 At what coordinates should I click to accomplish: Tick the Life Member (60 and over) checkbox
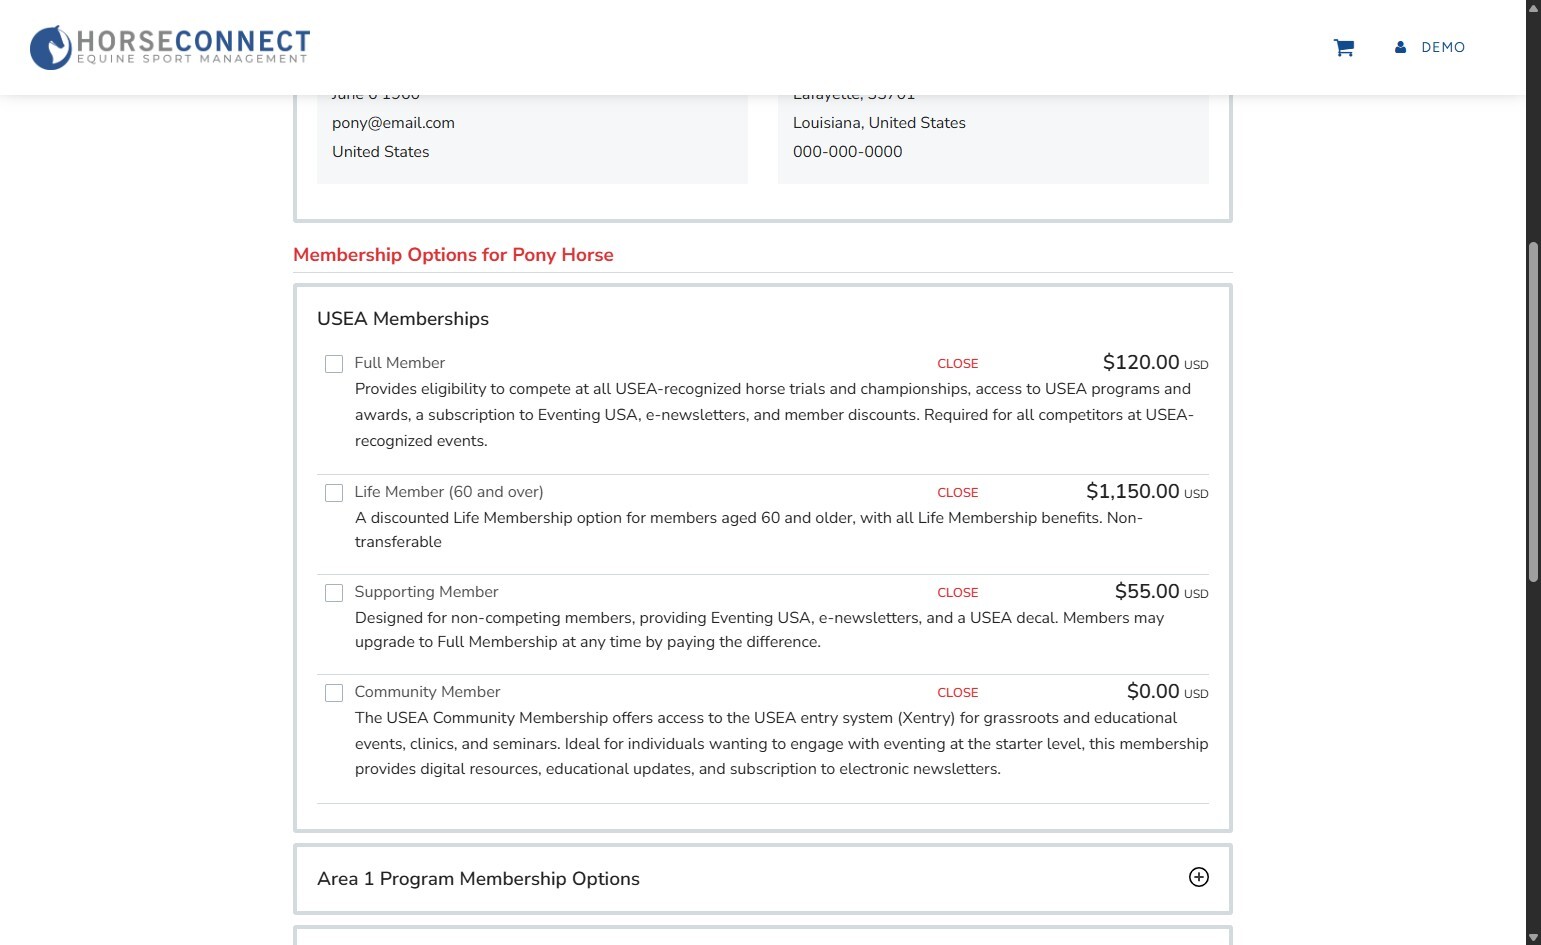[x=334, y=493]
